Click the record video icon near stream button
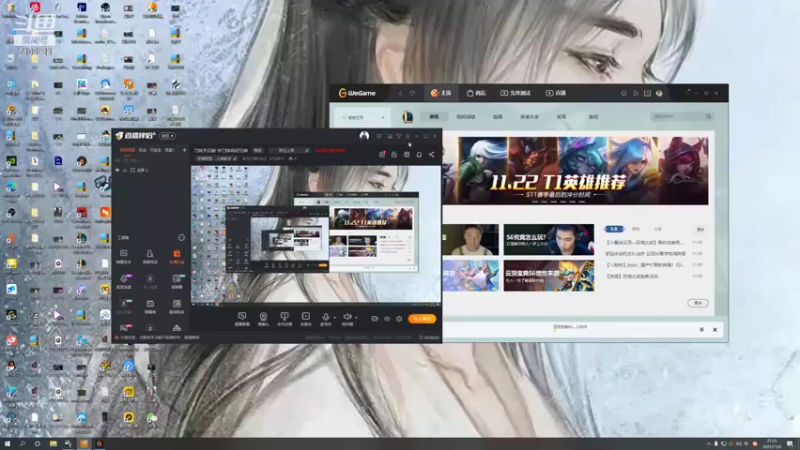Viewport: 800px width, 450px height. point(374,319)
